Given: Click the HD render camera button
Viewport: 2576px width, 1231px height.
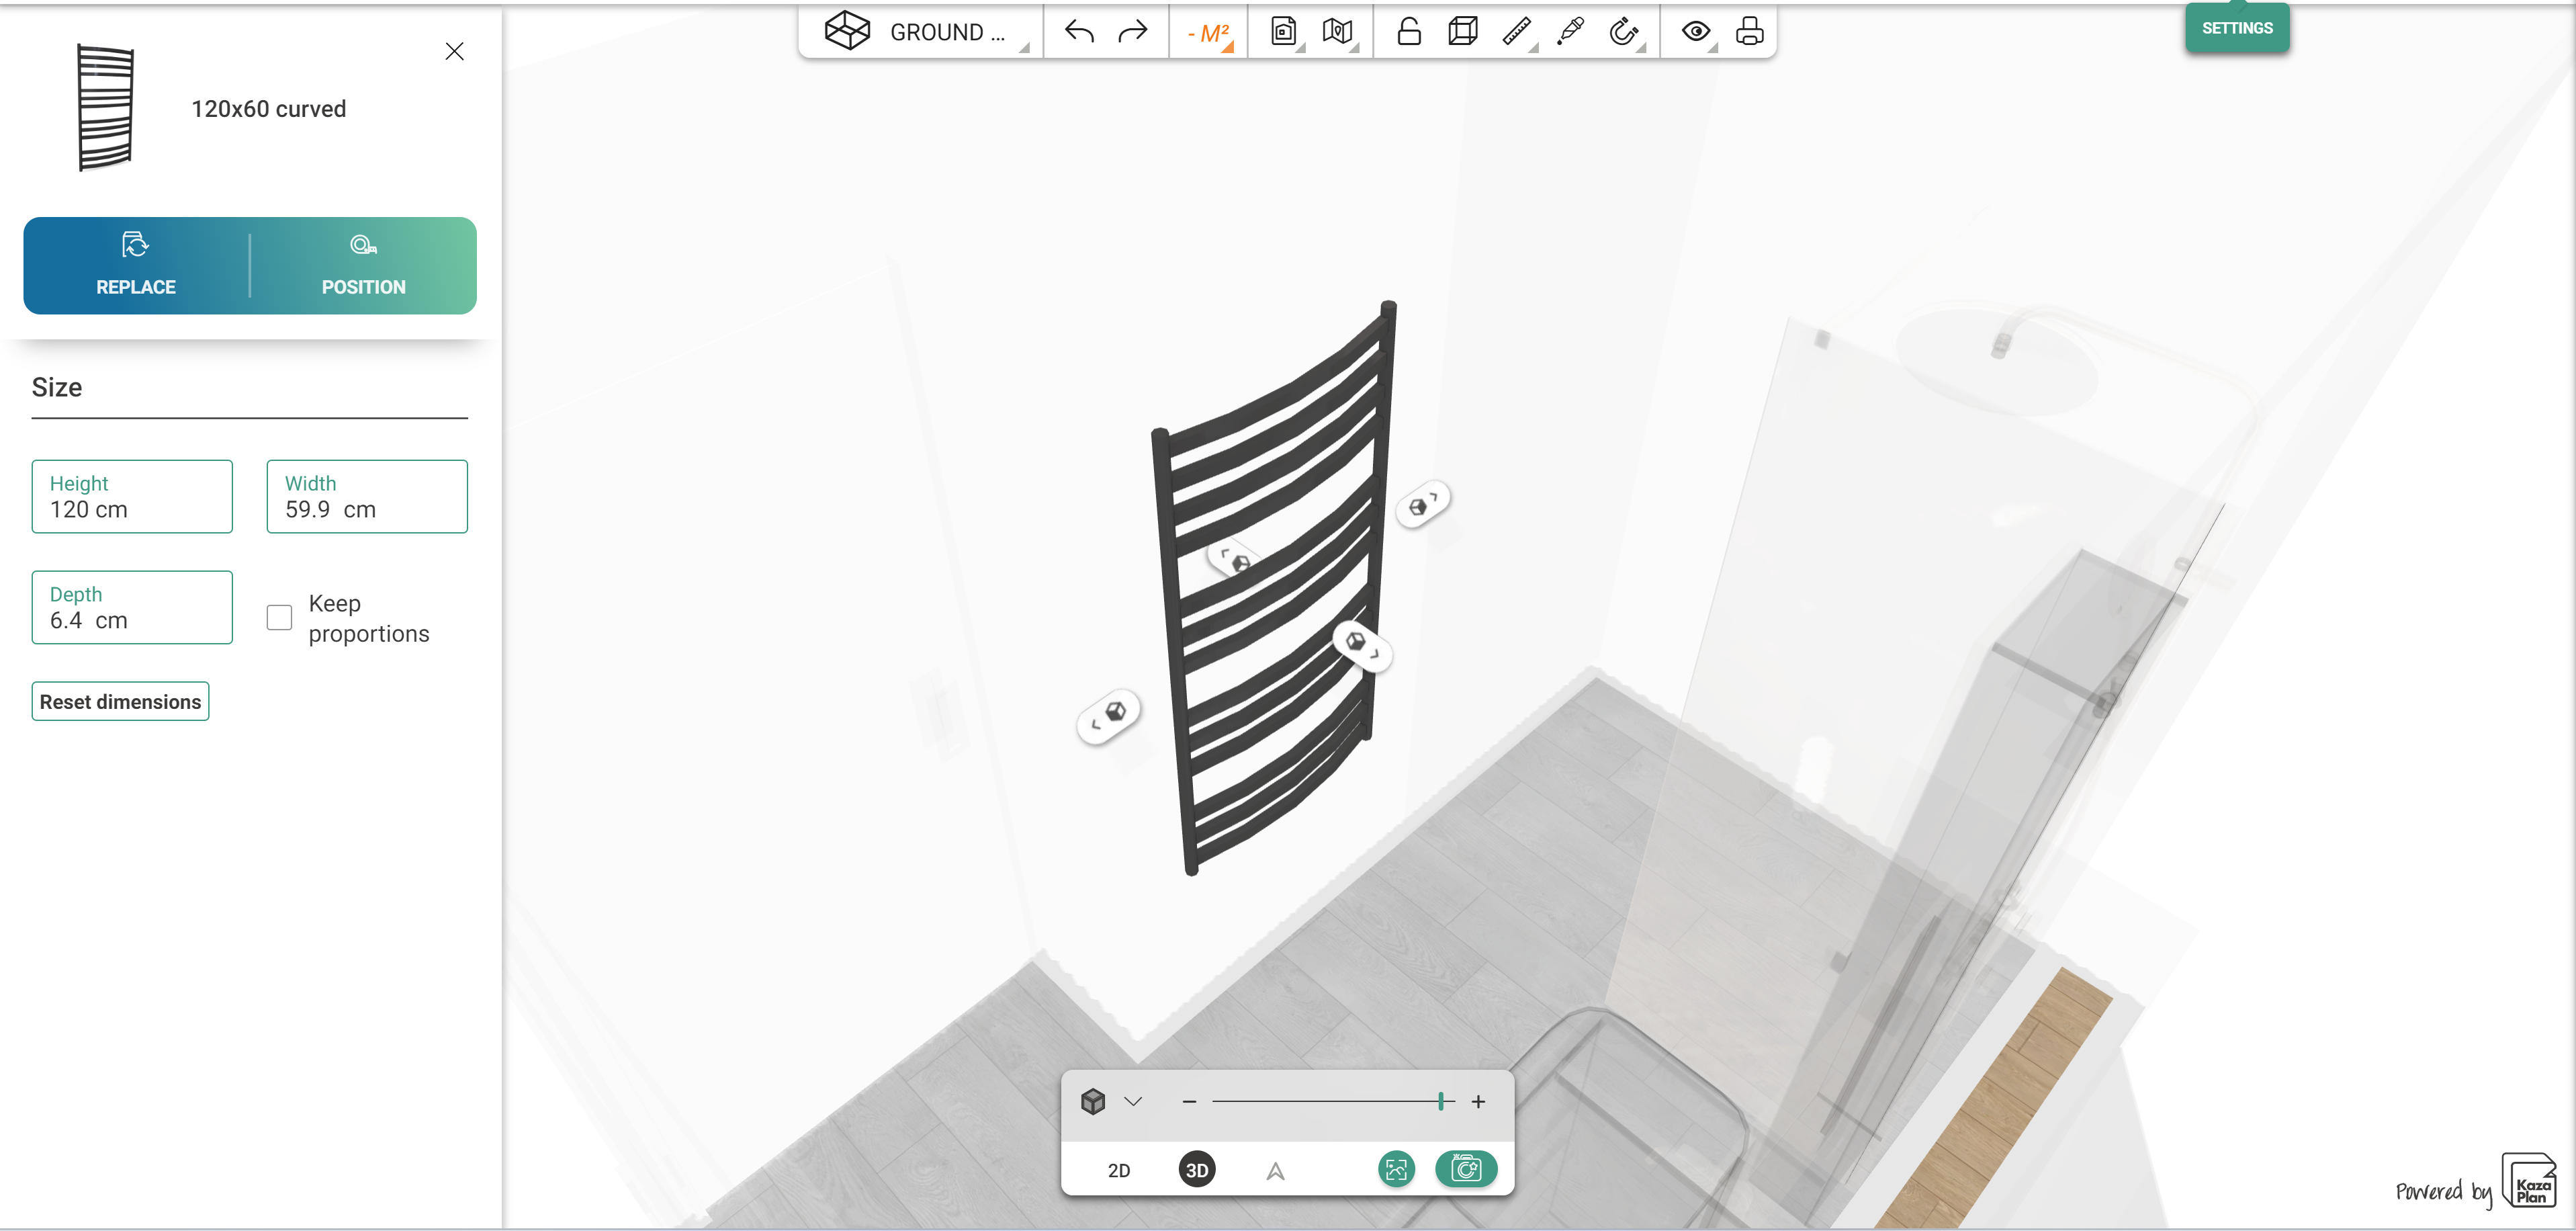Looking at the screenshot, I should click(1466, 1169).
